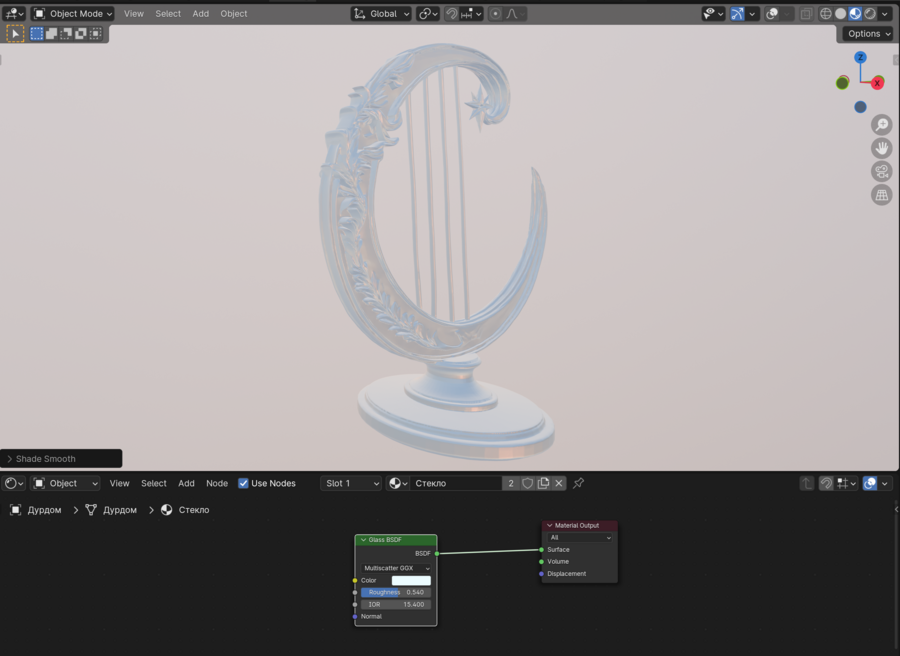Toggle the camera view icon
The width and height of the screenshot is (900, 656).
click(881, 172)
